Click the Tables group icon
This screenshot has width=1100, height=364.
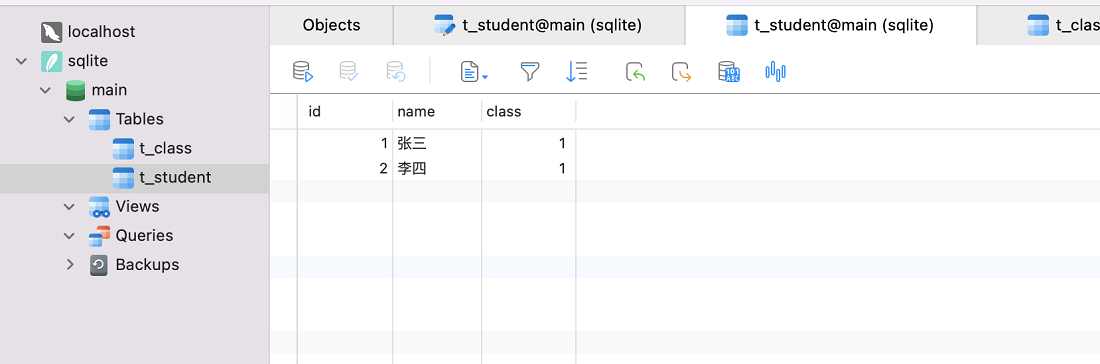99,119
